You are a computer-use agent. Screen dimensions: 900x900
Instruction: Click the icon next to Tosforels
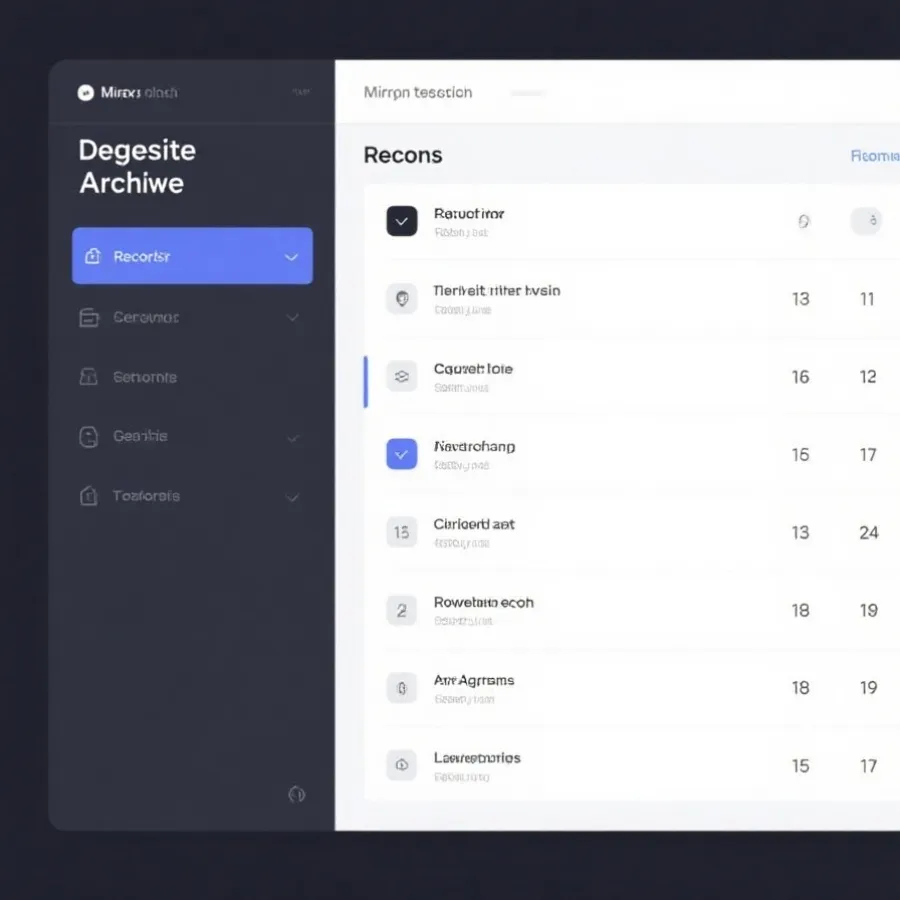(89, 496)
